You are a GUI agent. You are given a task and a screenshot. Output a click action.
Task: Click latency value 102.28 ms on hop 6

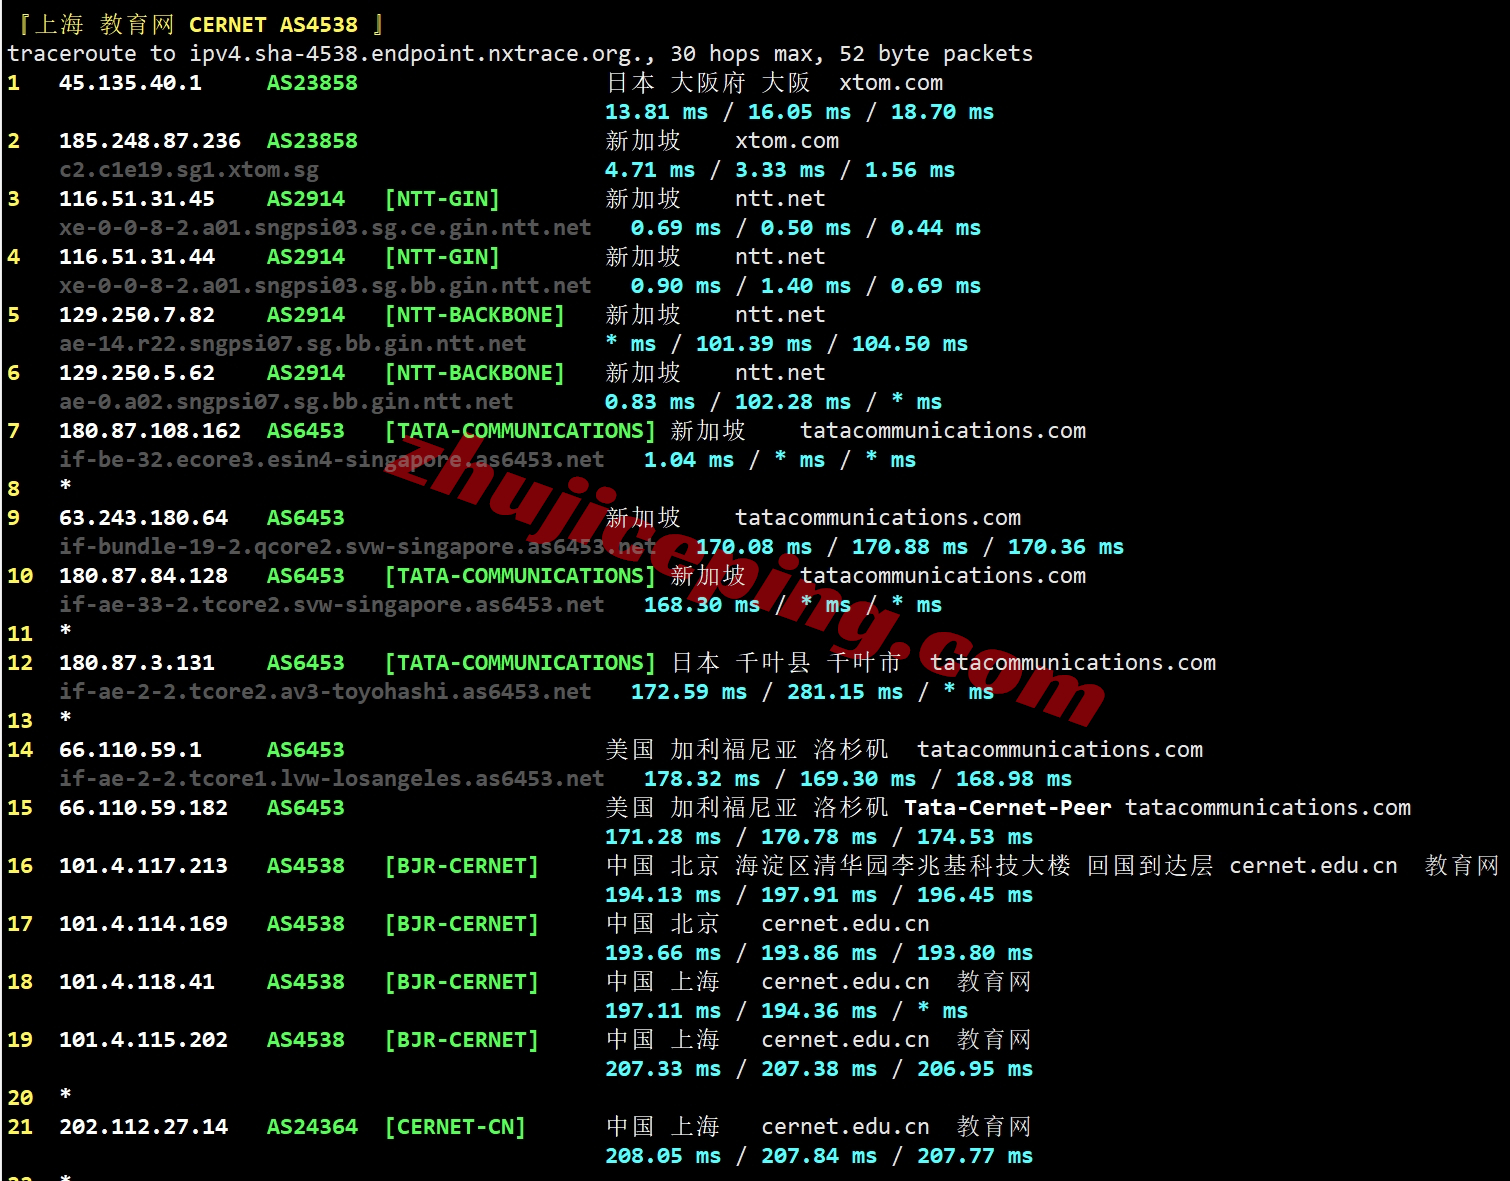[x=793, y=401]
